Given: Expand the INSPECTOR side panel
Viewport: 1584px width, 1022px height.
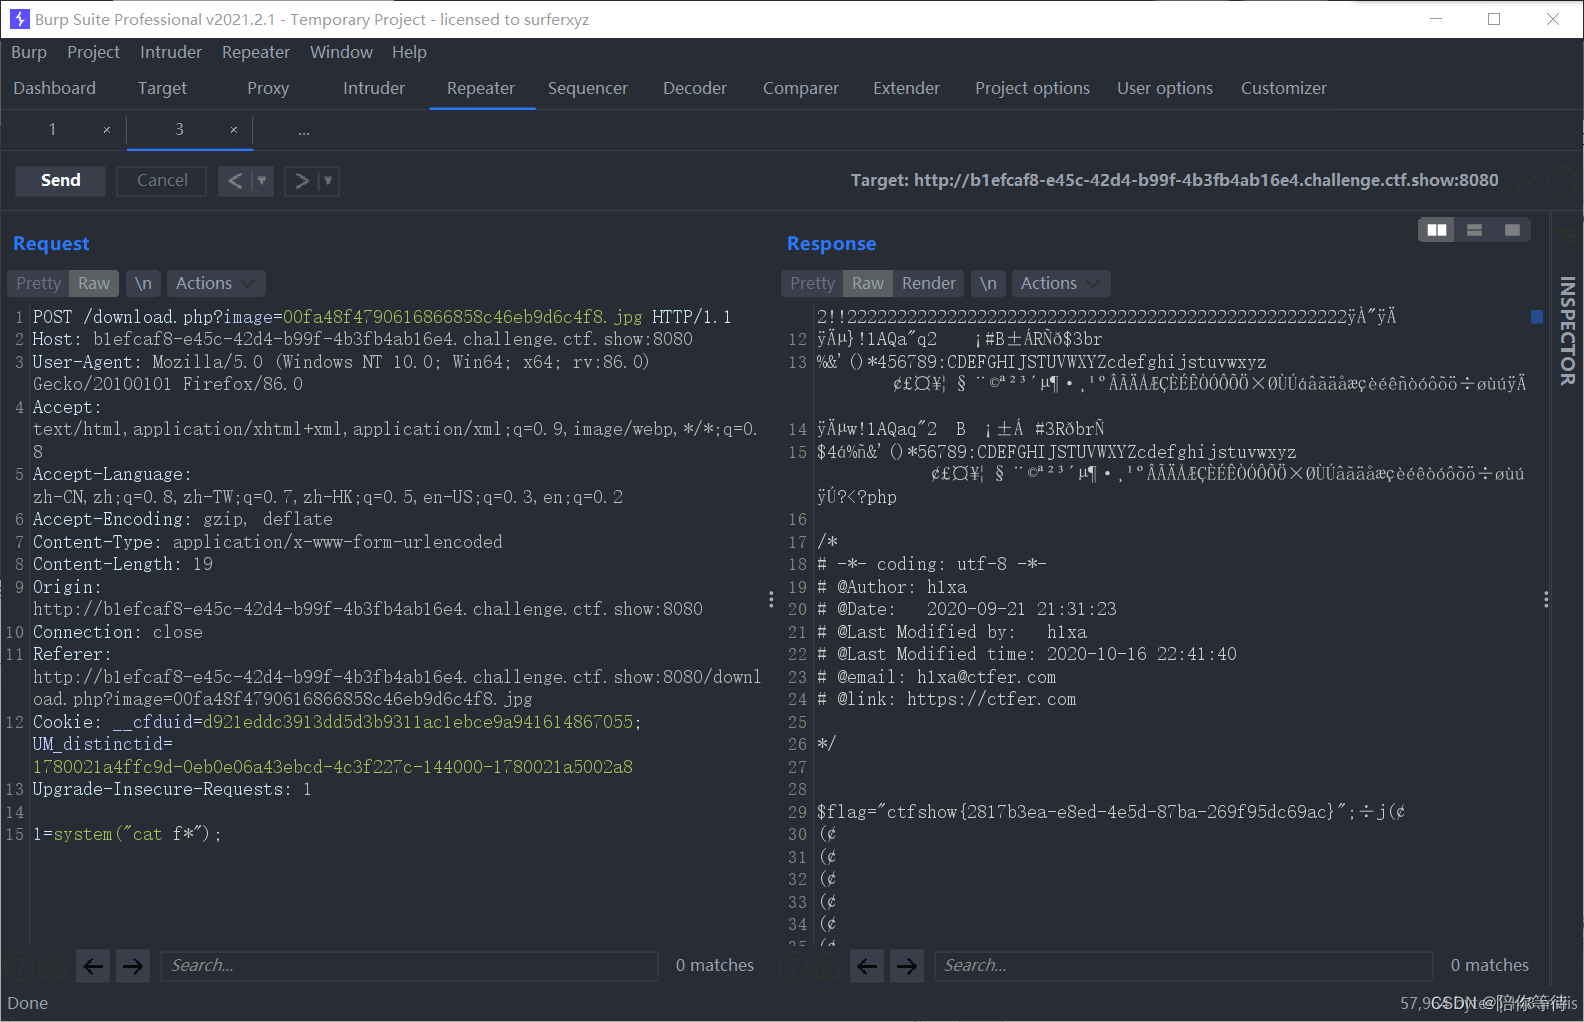Looking at the screenshot, I should 1567,330.
